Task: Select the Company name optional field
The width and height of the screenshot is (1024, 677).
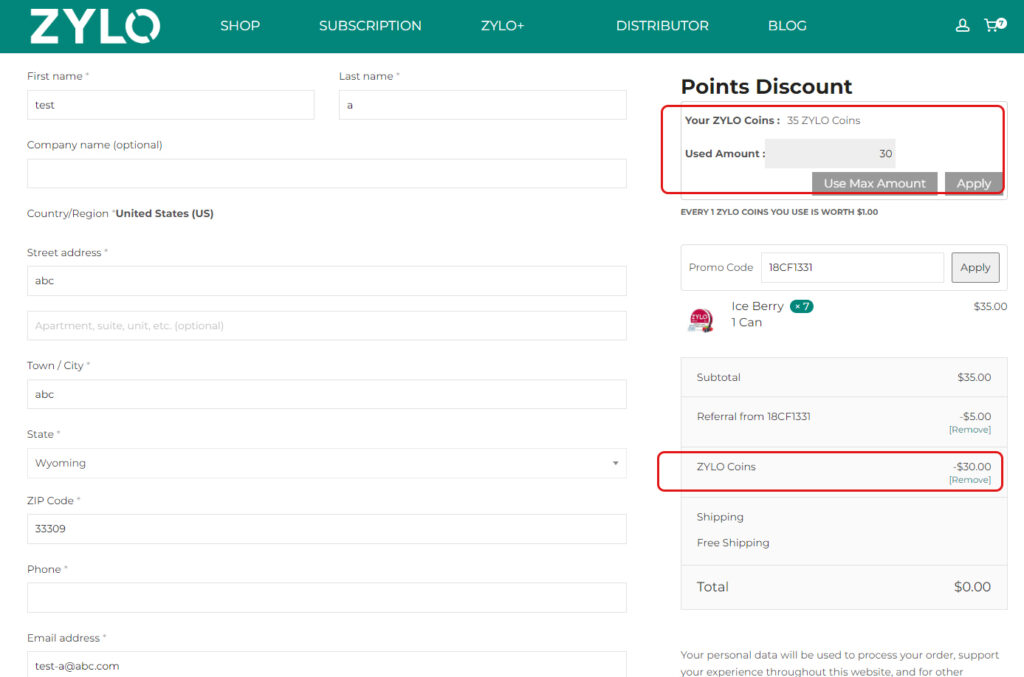Action: coord(326,173)
